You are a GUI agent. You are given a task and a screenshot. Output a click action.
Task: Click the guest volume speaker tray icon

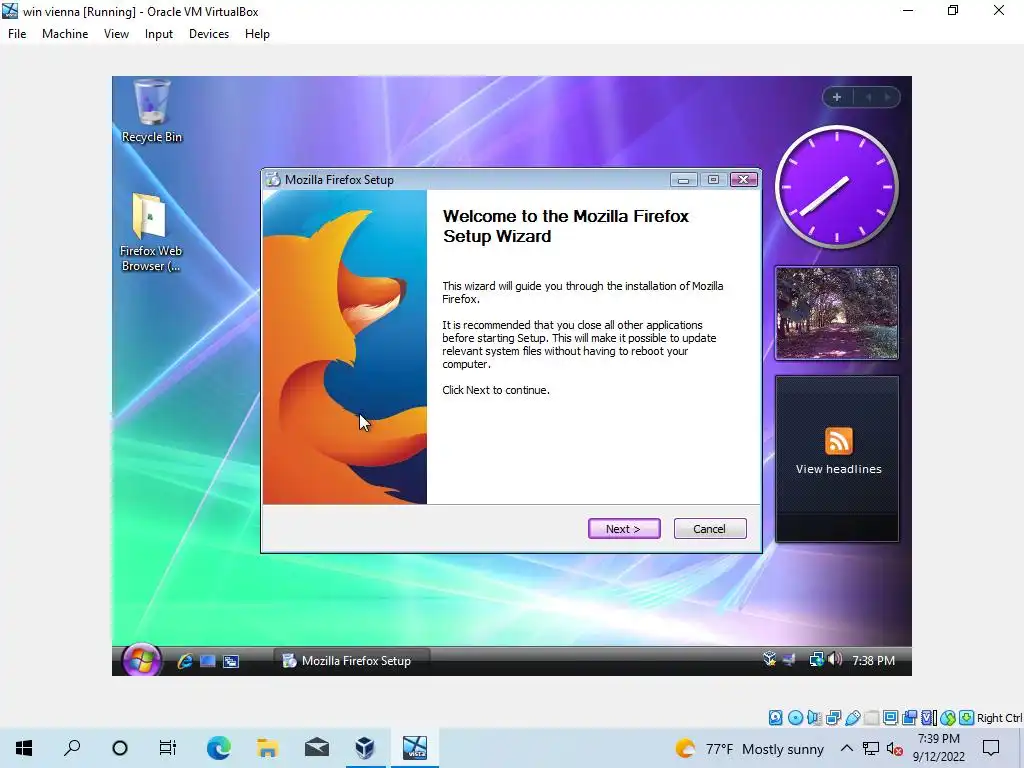(835, 660)
